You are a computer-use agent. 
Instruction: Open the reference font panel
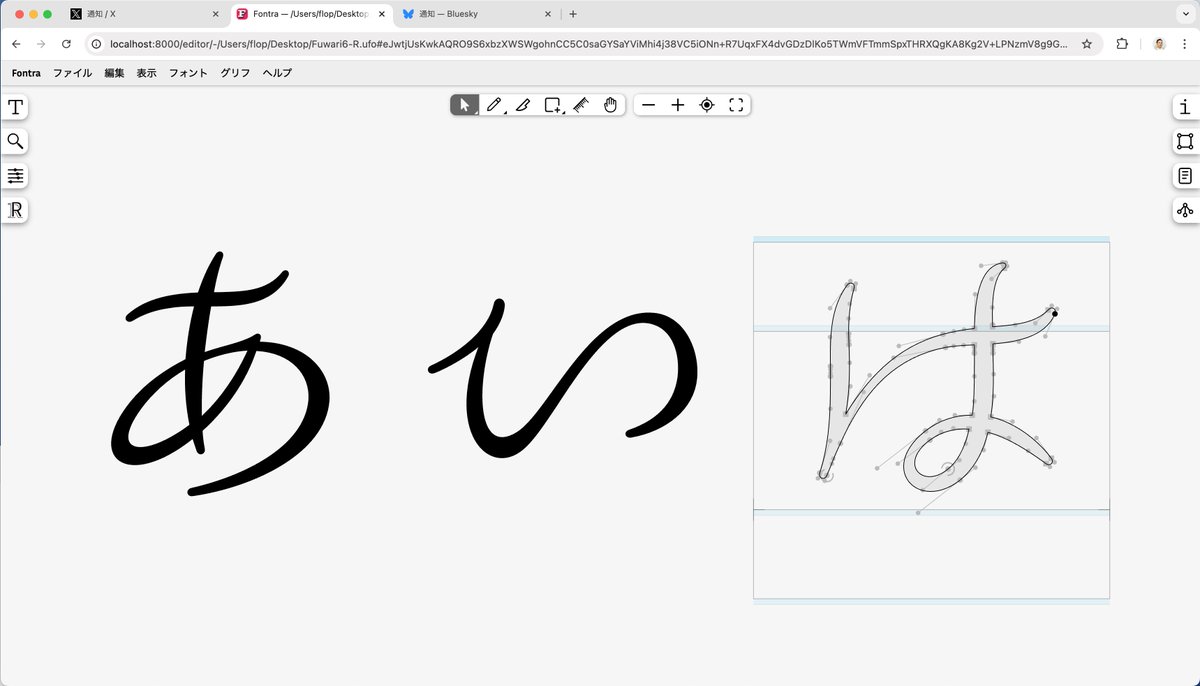click(x=15, y=210)
